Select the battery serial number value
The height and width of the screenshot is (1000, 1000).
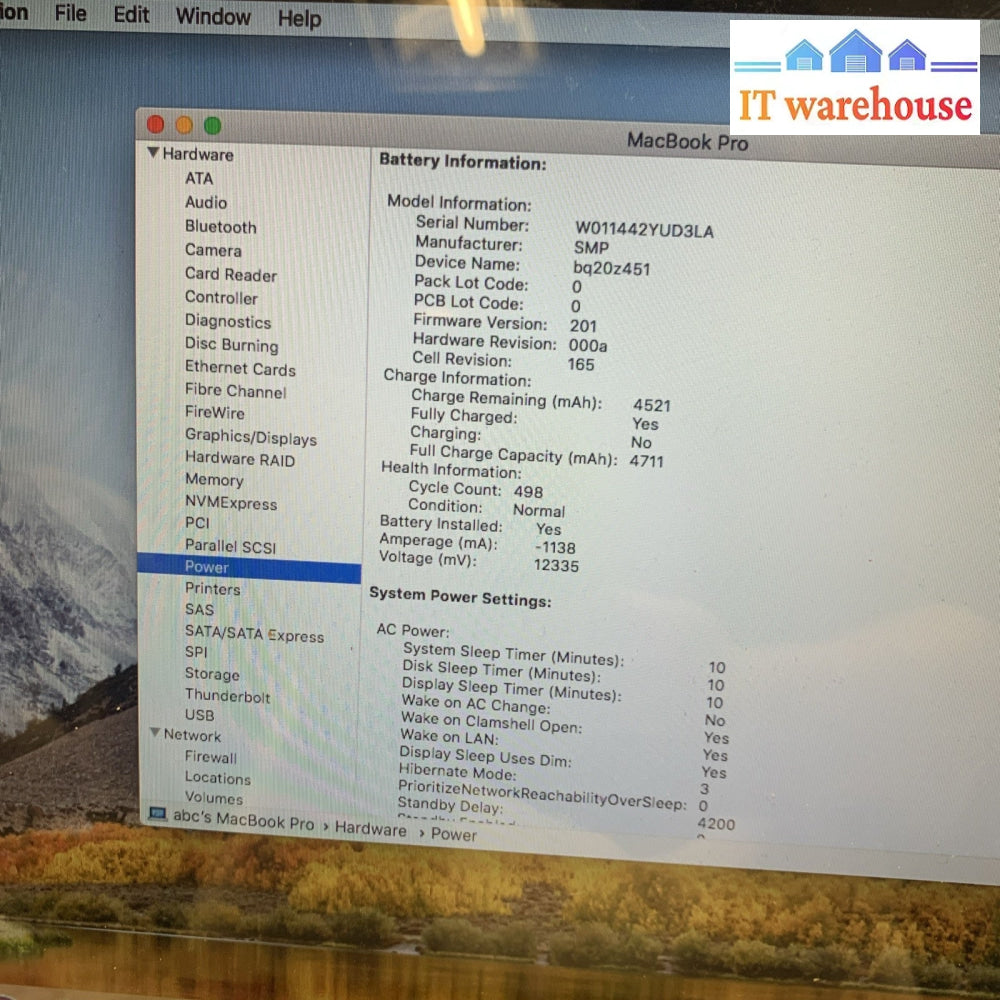pos(644,230)
